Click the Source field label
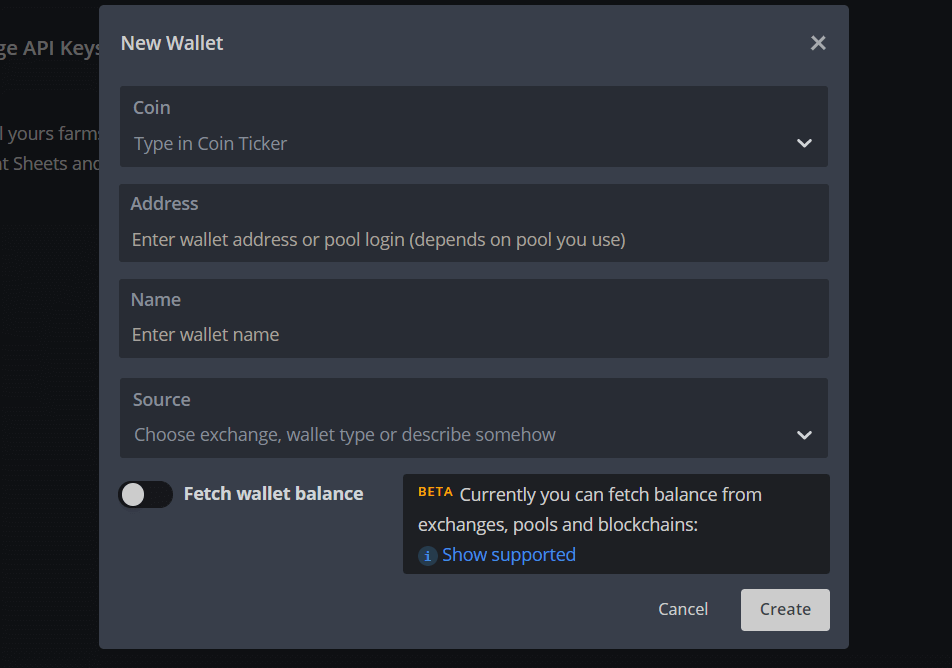This screenshot has width=952, height=668. tap(162, 400)
